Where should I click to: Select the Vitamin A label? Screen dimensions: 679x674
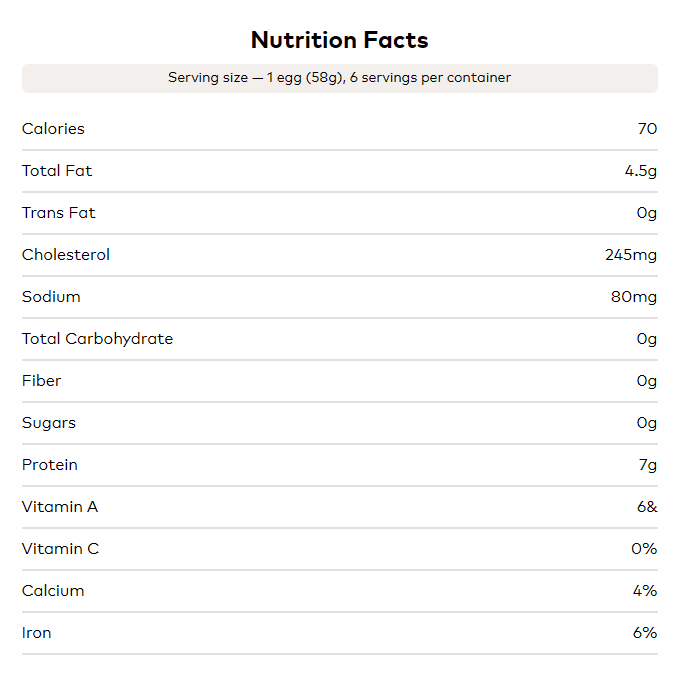(x=60, y=507)
